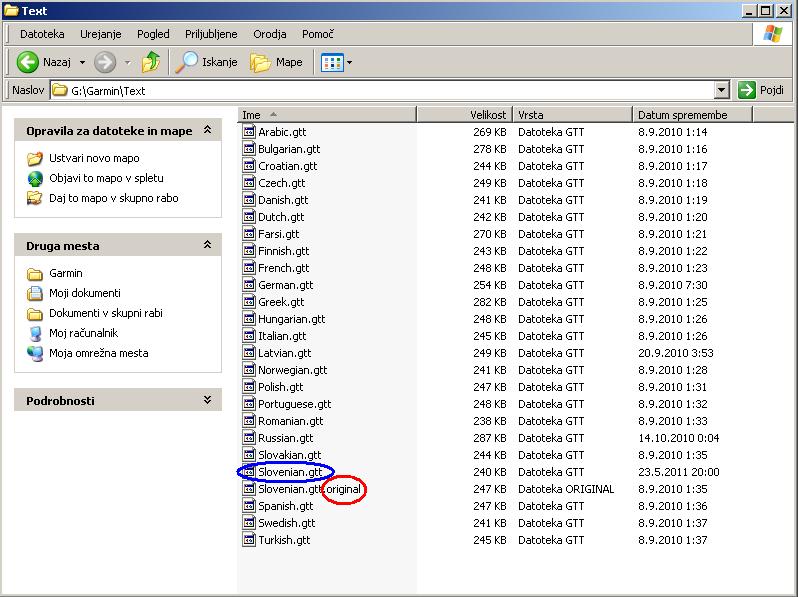Image resolution: width=798 pixels, height=597 pixels.
Task: Select the Norwegian.gtt file icon
Action: click(x=249, y=370)
